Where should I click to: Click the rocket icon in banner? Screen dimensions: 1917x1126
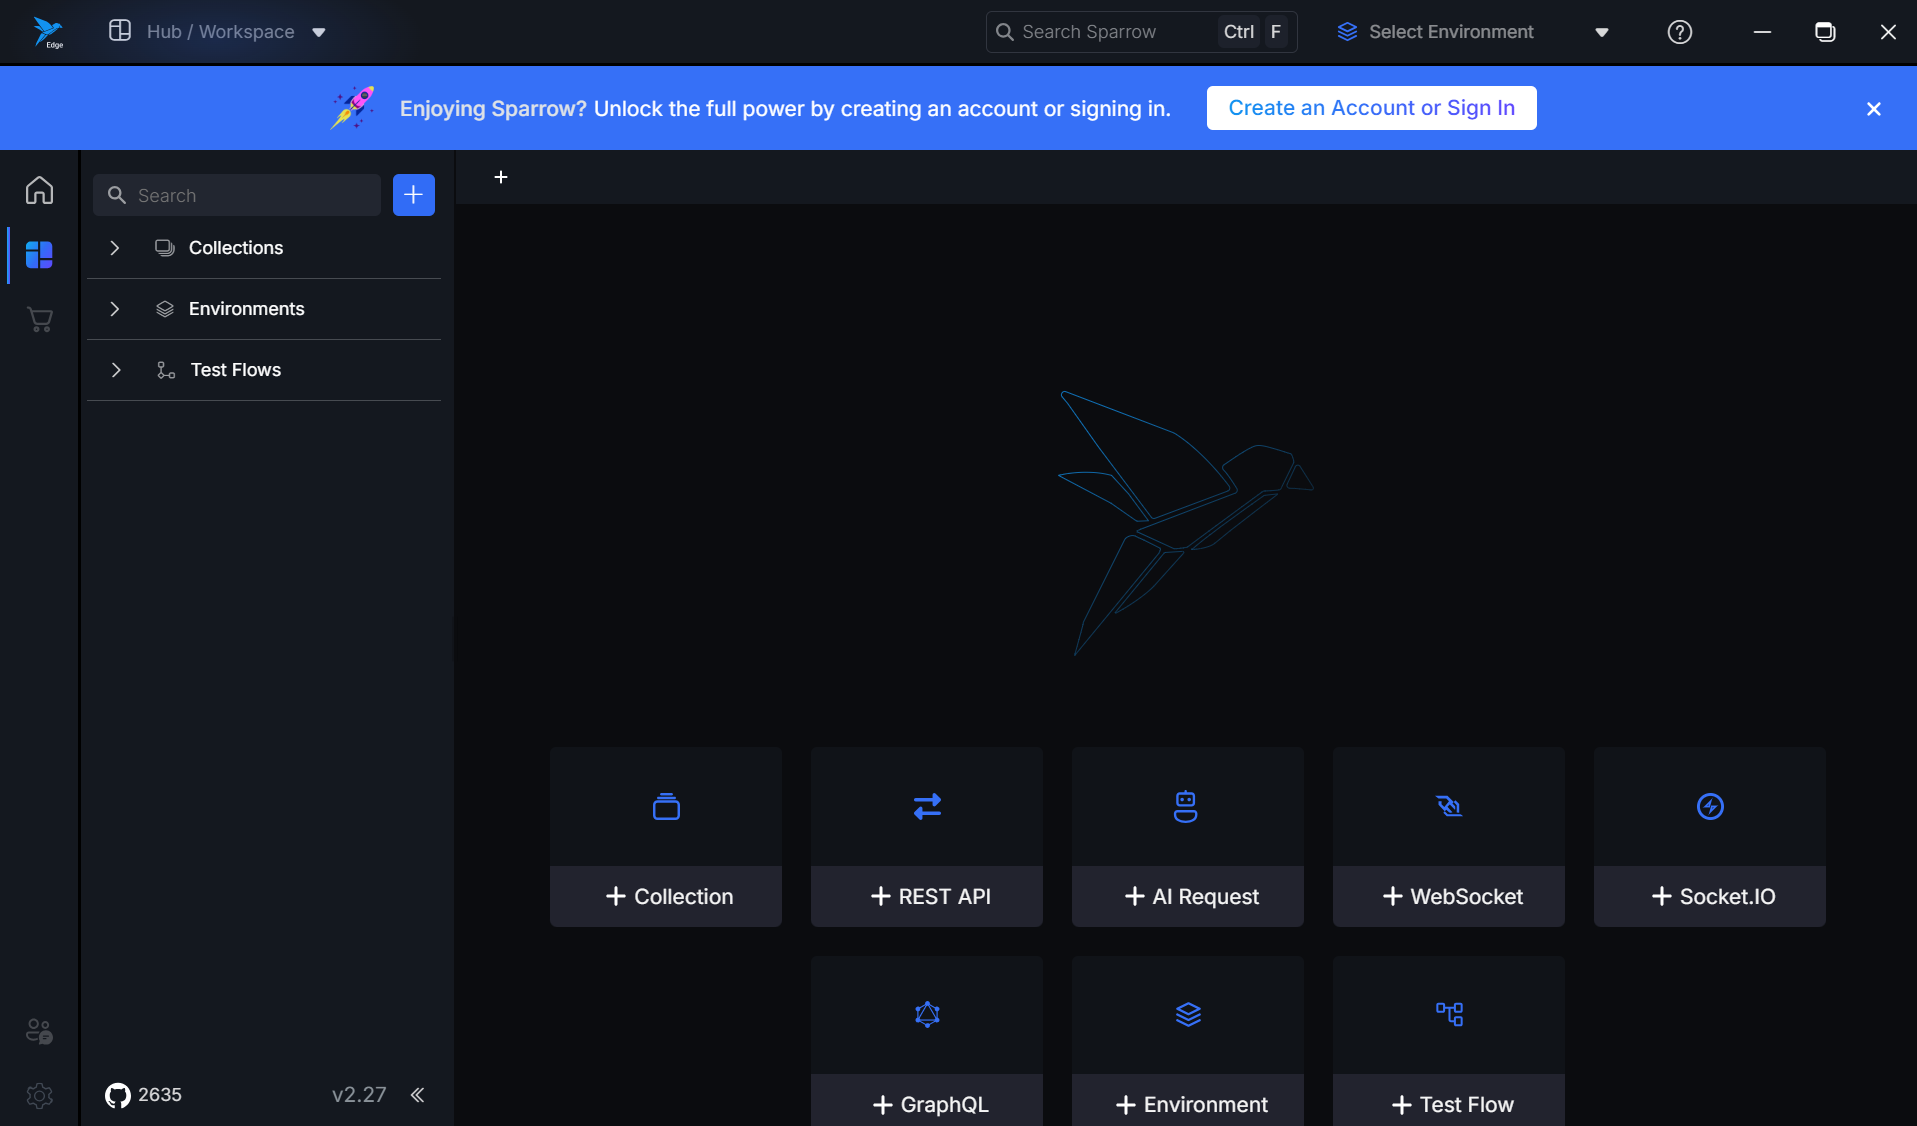(x=353, y=107)
